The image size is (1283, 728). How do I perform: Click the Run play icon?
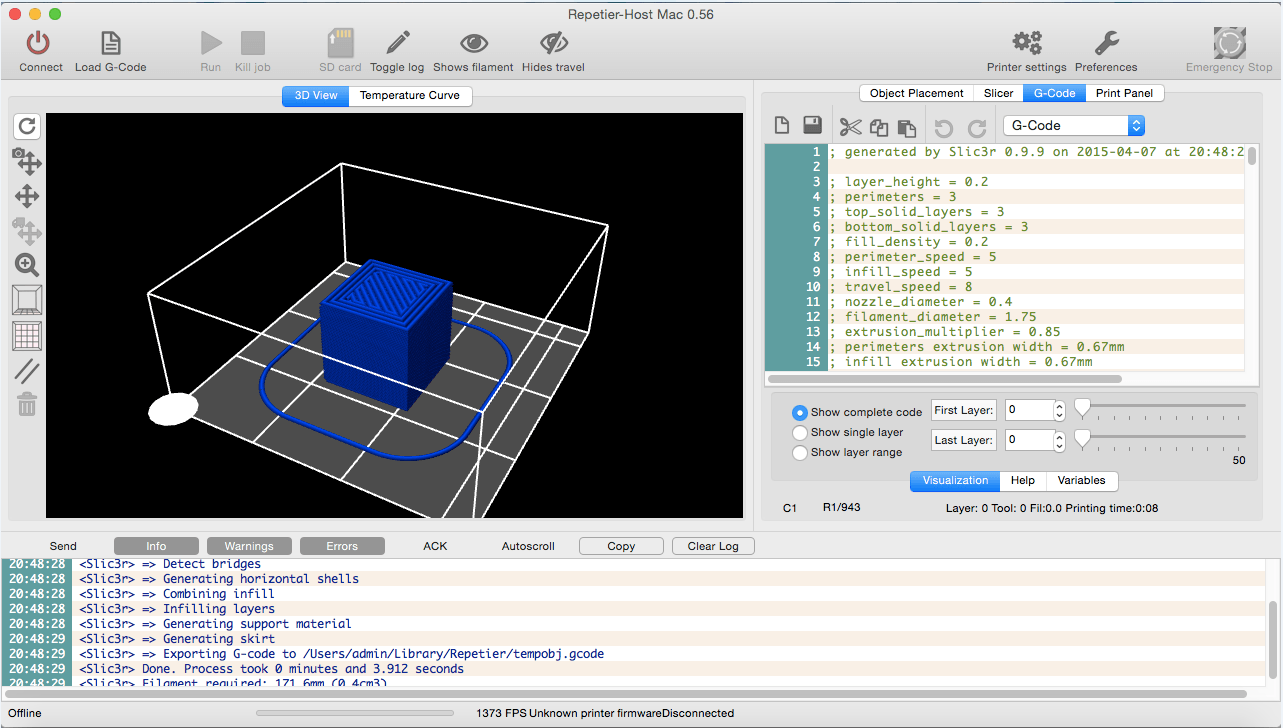pyautogui.click(x=211, y=43)
